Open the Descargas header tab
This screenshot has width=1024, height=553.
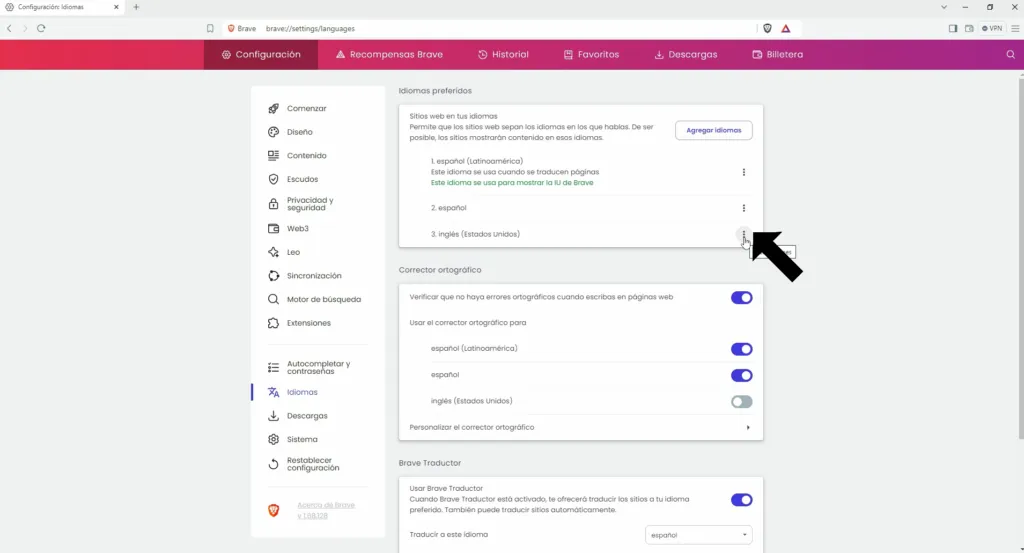(686, 55)
